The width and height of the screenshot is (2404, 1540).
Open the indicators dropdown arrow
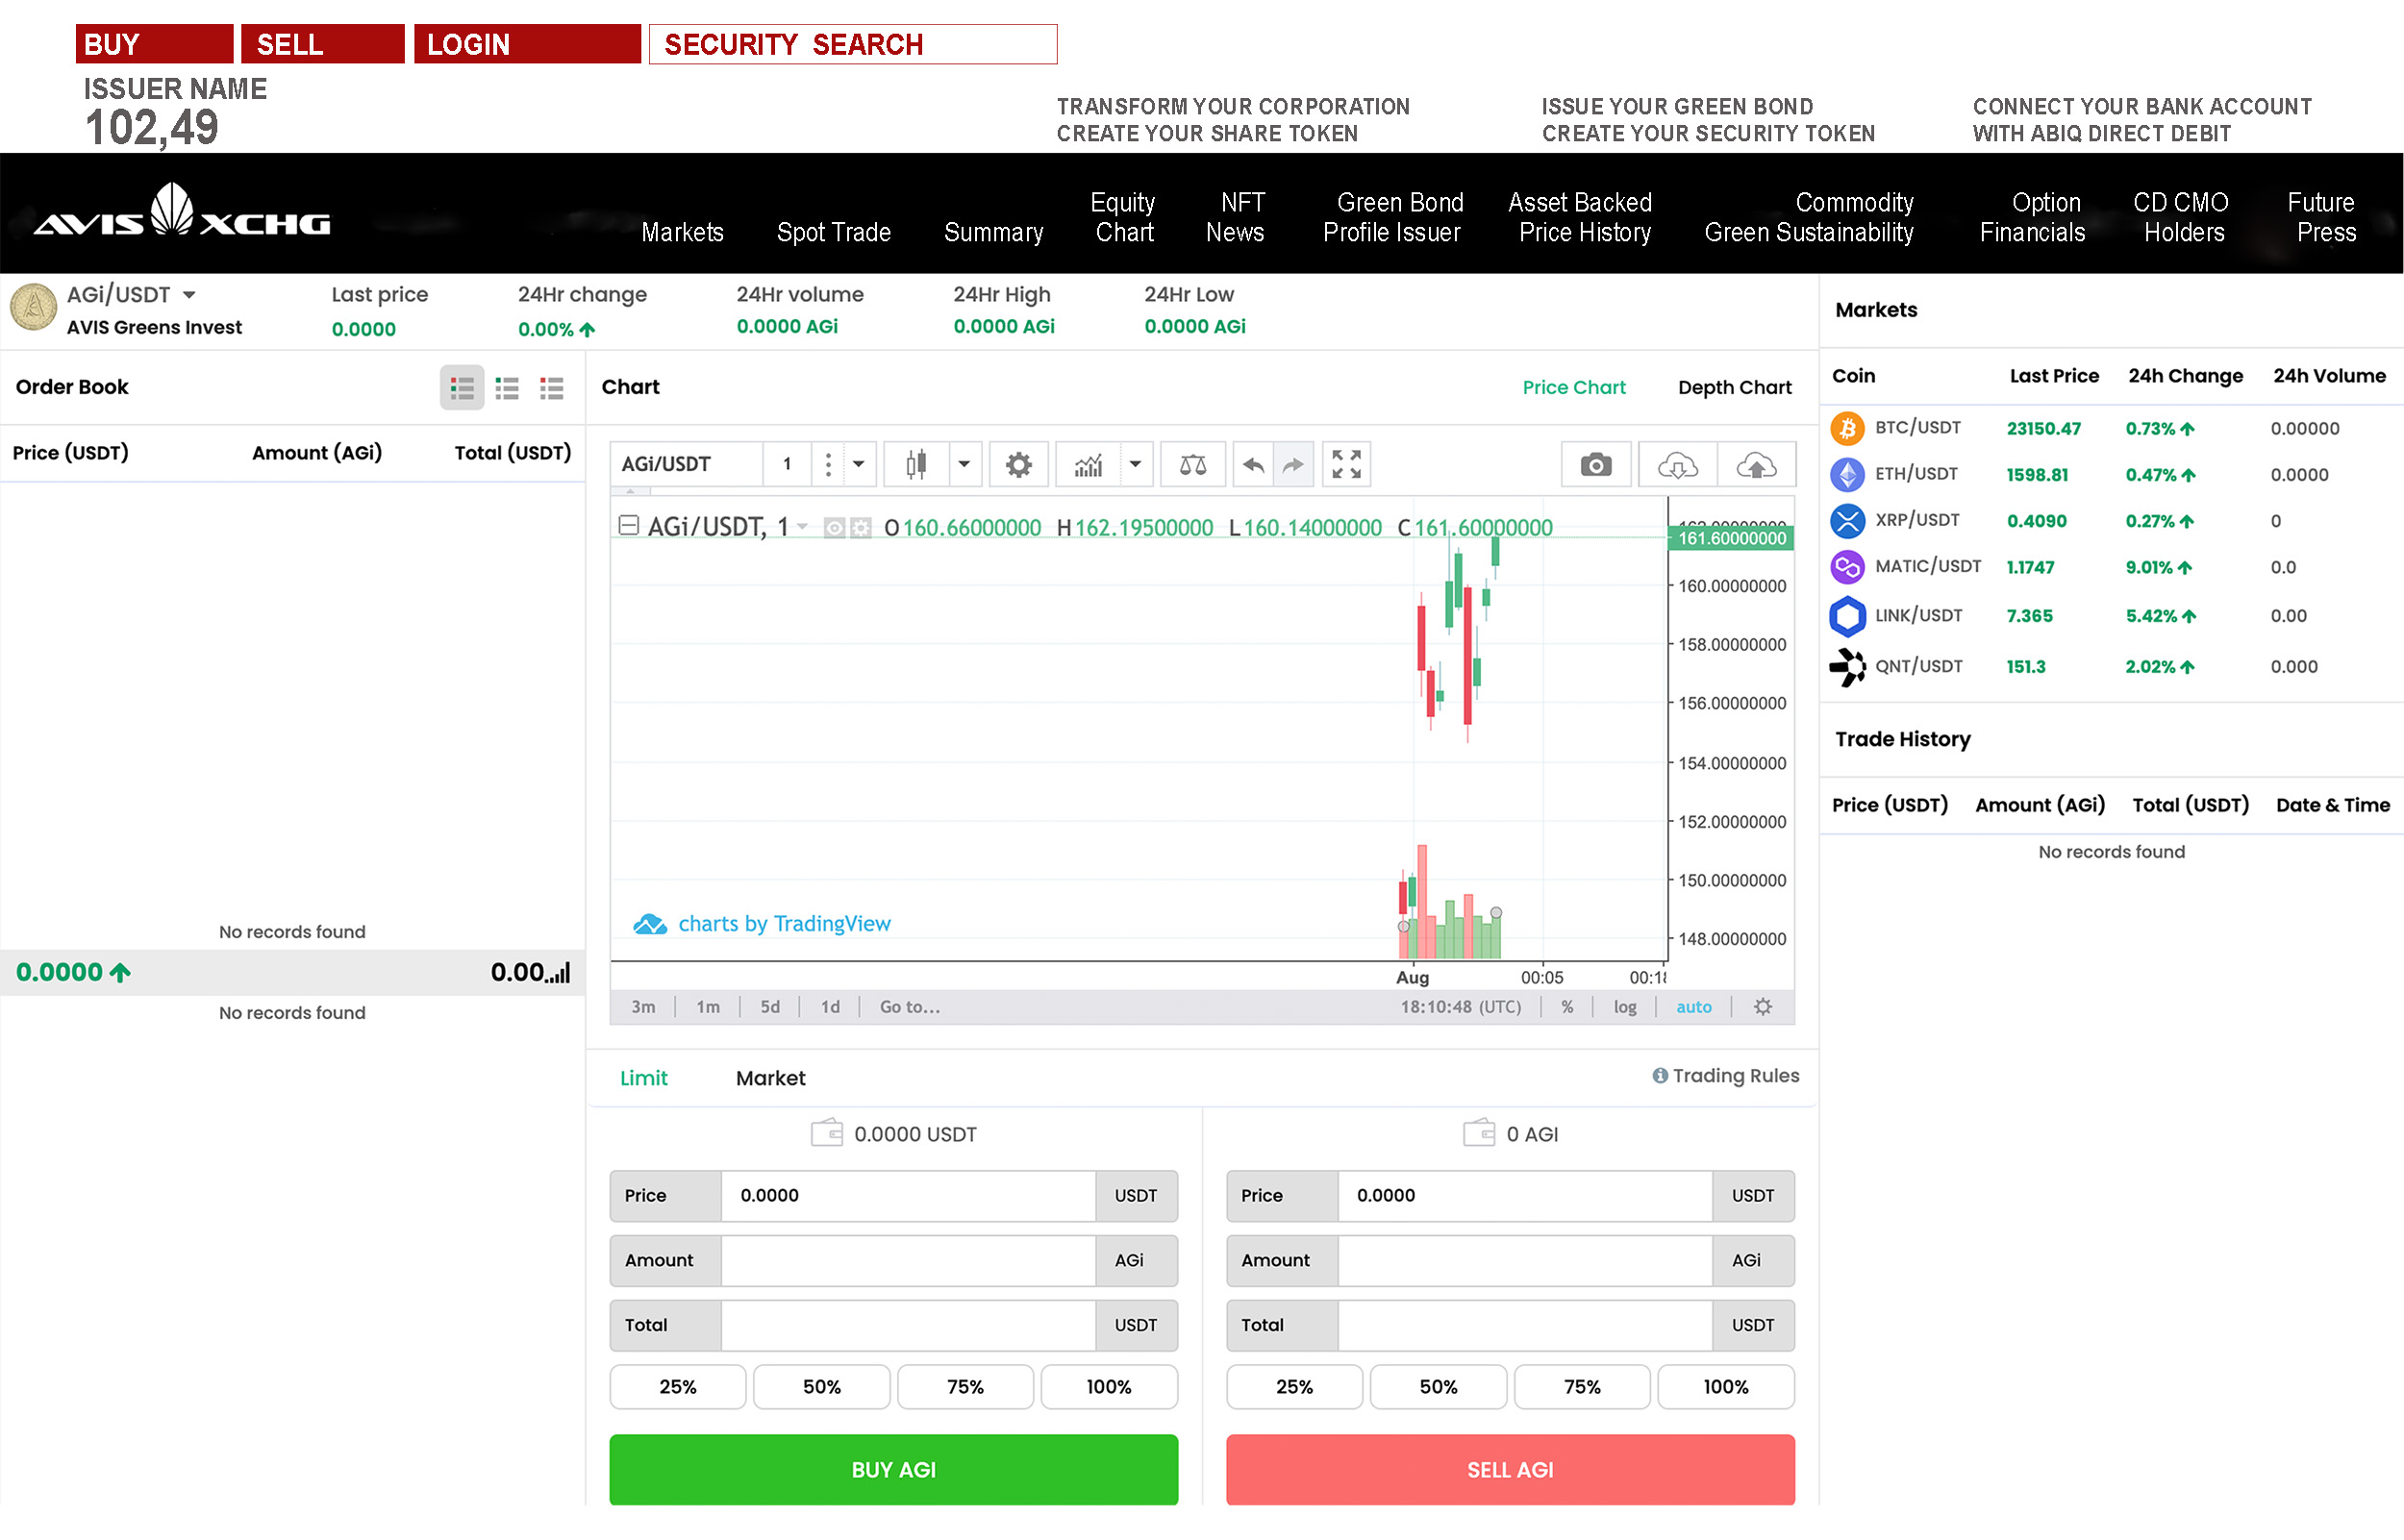click(1135, 465)
